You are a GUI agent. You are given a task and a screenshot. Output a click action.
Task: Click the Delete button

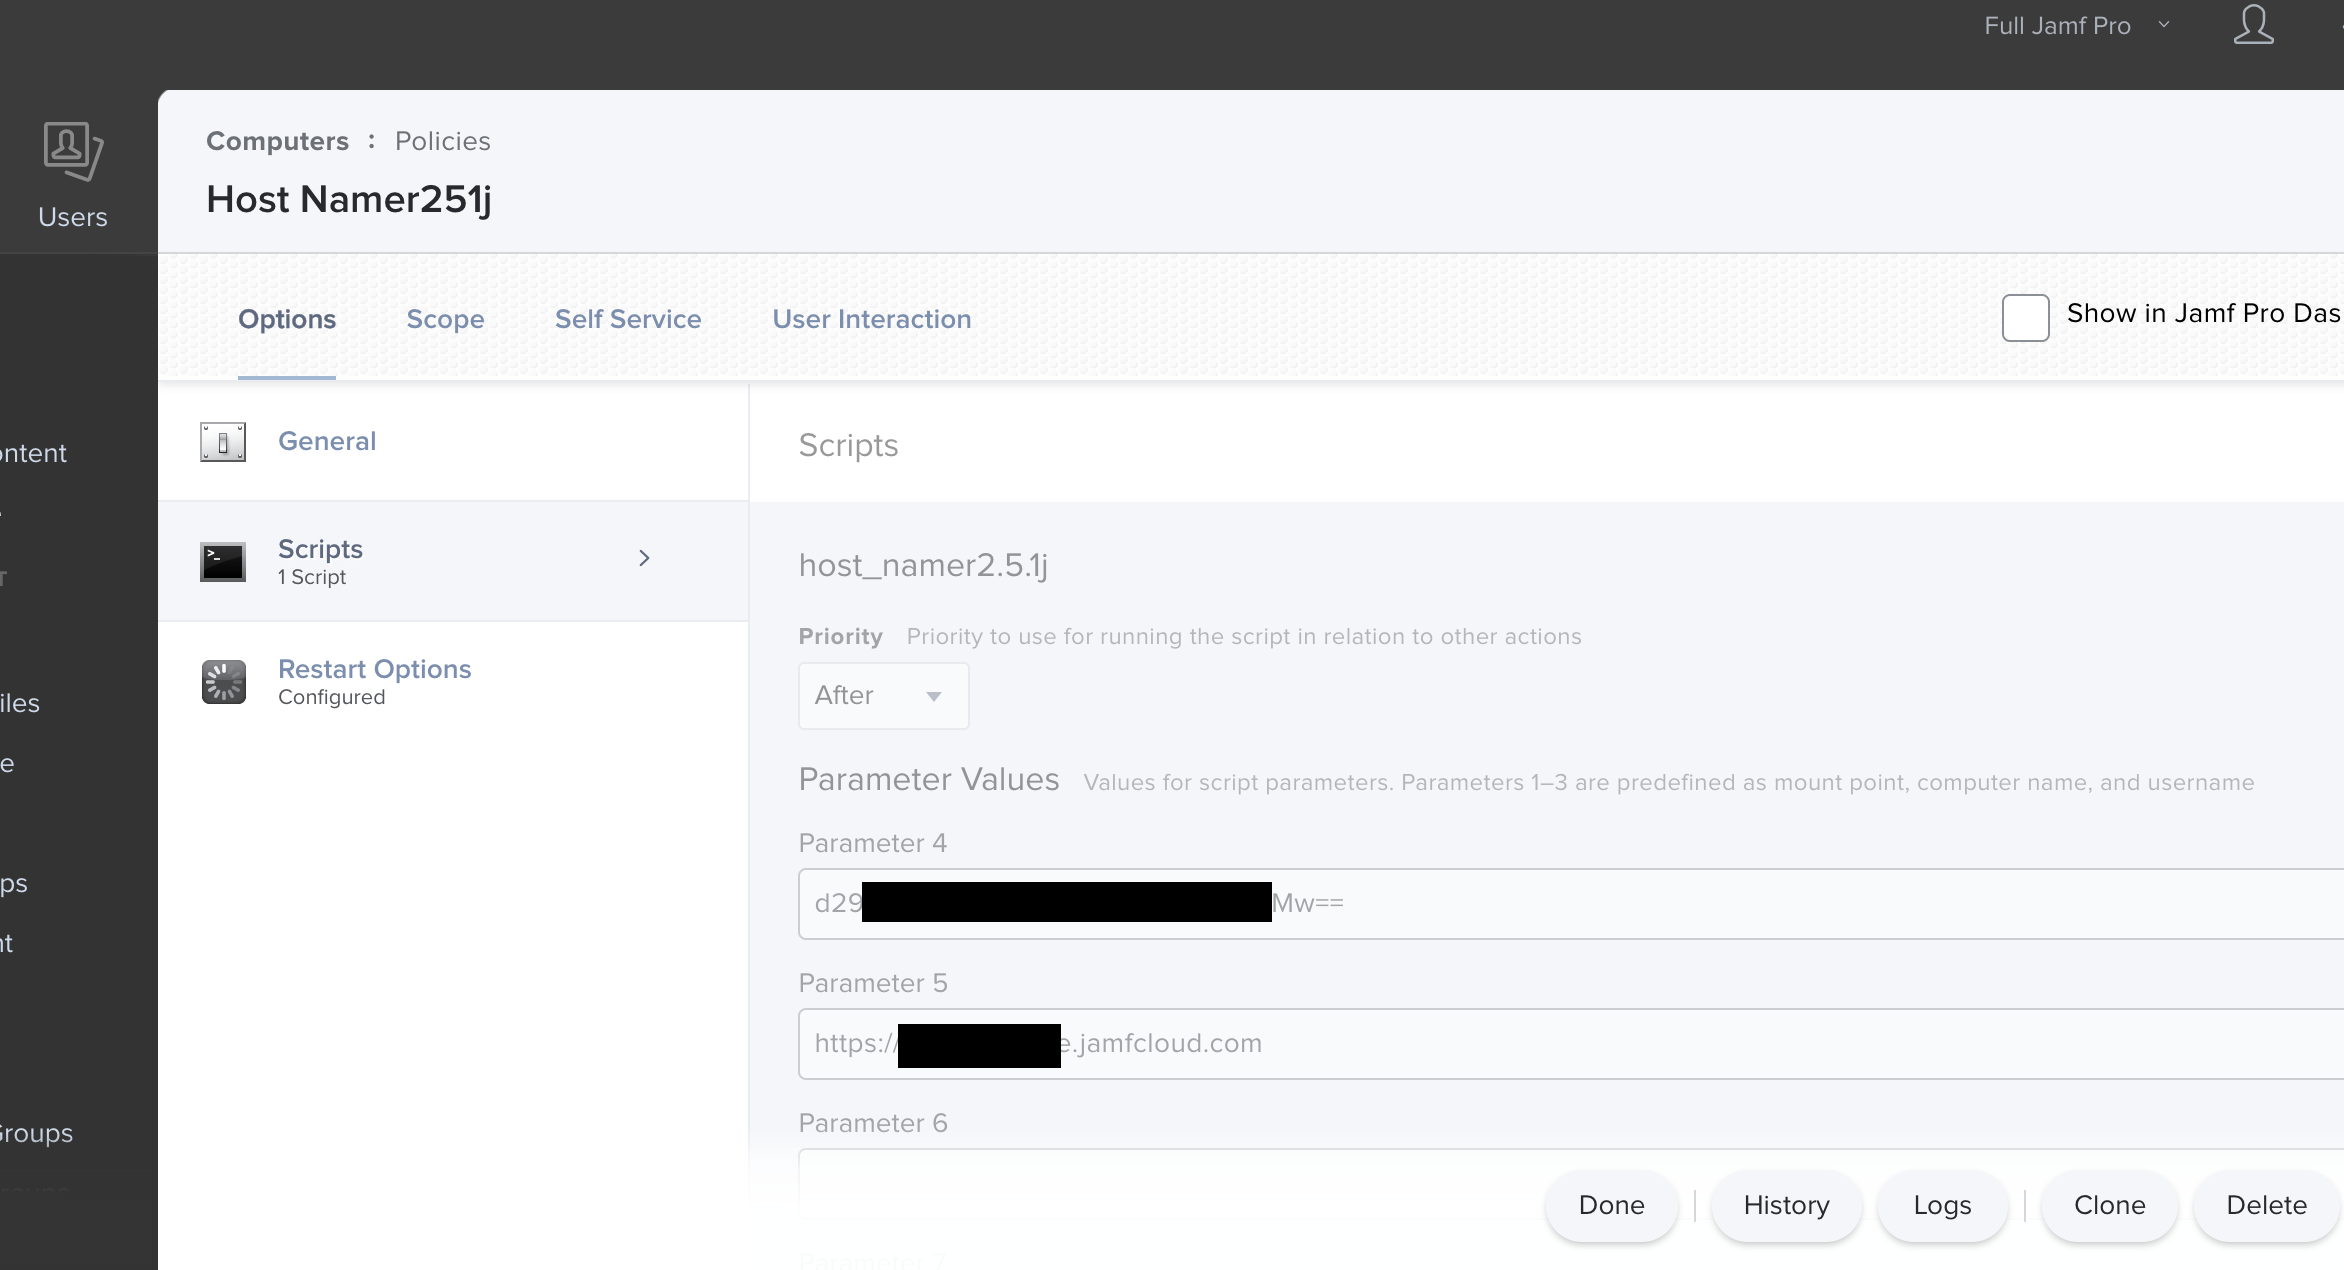[x=2266, y=1205]
